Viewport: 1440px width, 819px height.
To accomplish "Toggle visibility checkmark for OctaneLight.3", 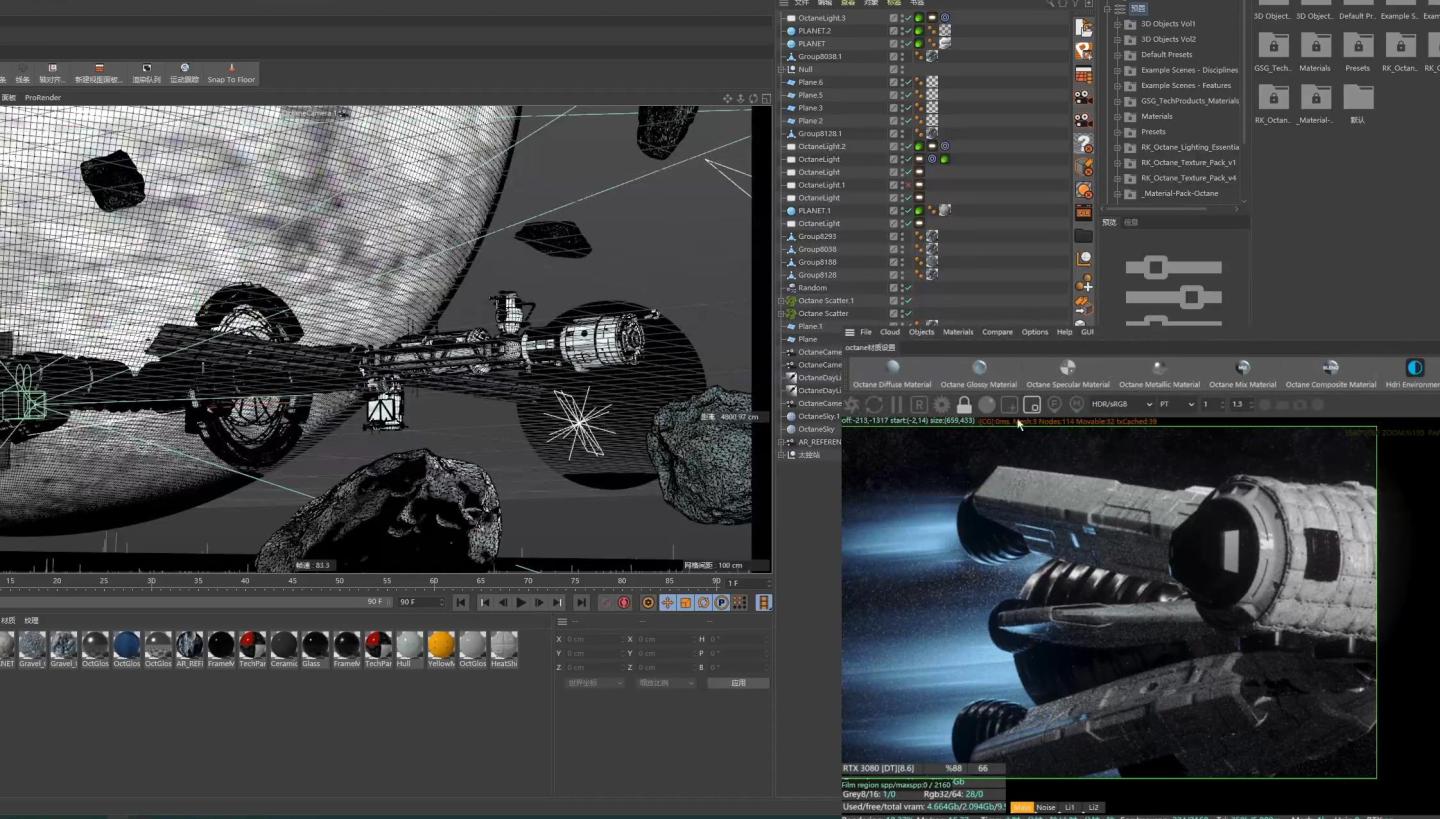I will (x=907, y=18).
